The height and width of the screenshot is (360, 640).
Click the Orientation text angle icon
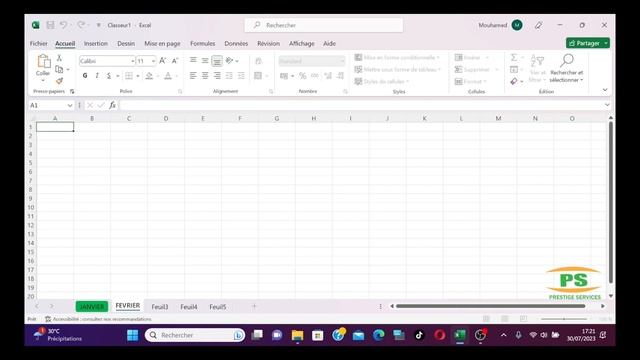tap(230, 61)
